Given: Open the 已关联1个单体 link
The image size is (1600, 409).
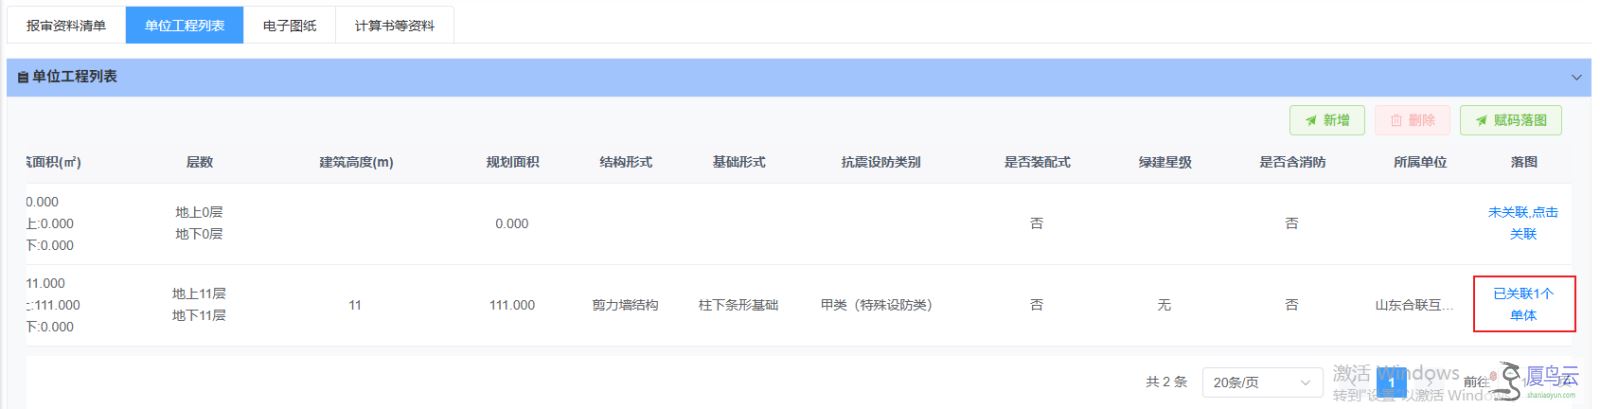Looking at the screenshot, I should coord(1523,305).
